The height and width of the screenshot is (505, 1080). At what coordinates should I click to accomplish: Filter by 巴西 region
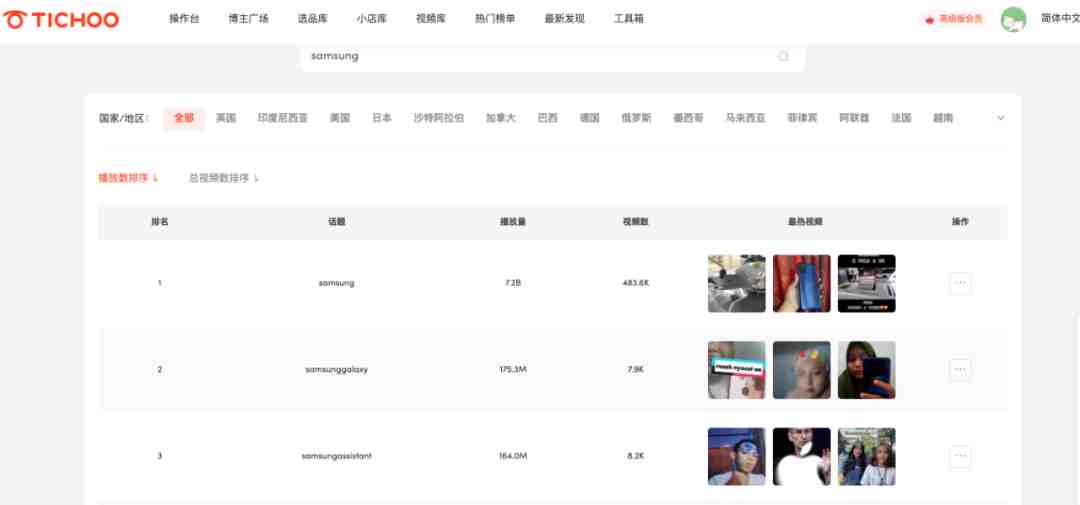(x=548, y=118)
